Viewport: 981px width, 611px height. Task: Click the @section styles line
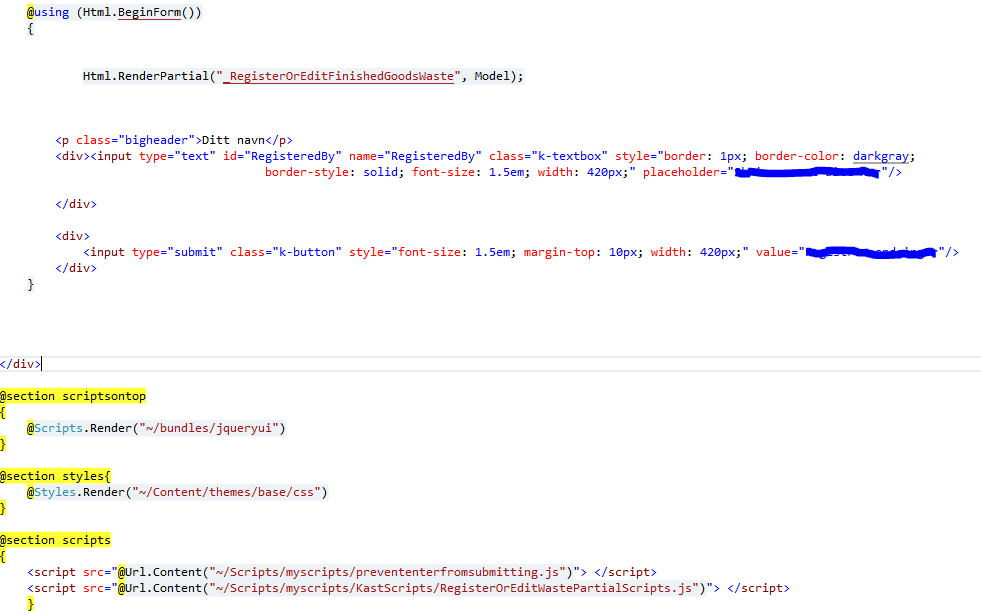coord(55,476)
